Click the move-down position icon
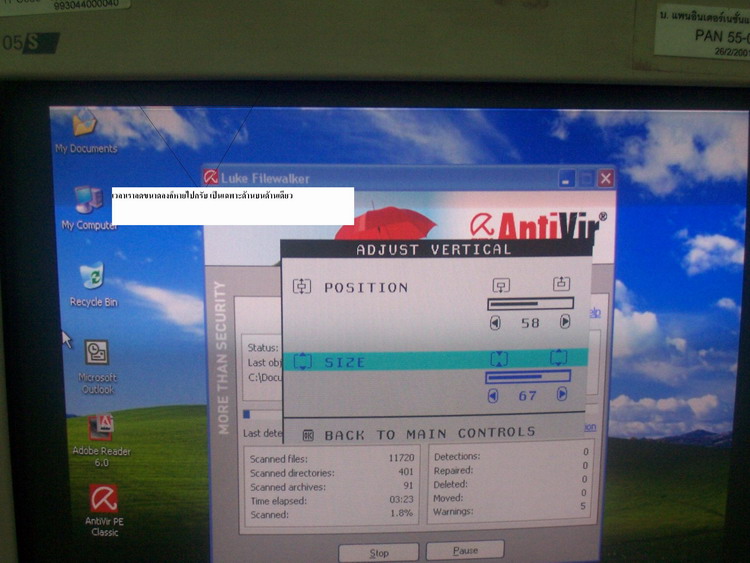This screenshot has height=563, width=750. pyautogui.click(x=501, y=285)
